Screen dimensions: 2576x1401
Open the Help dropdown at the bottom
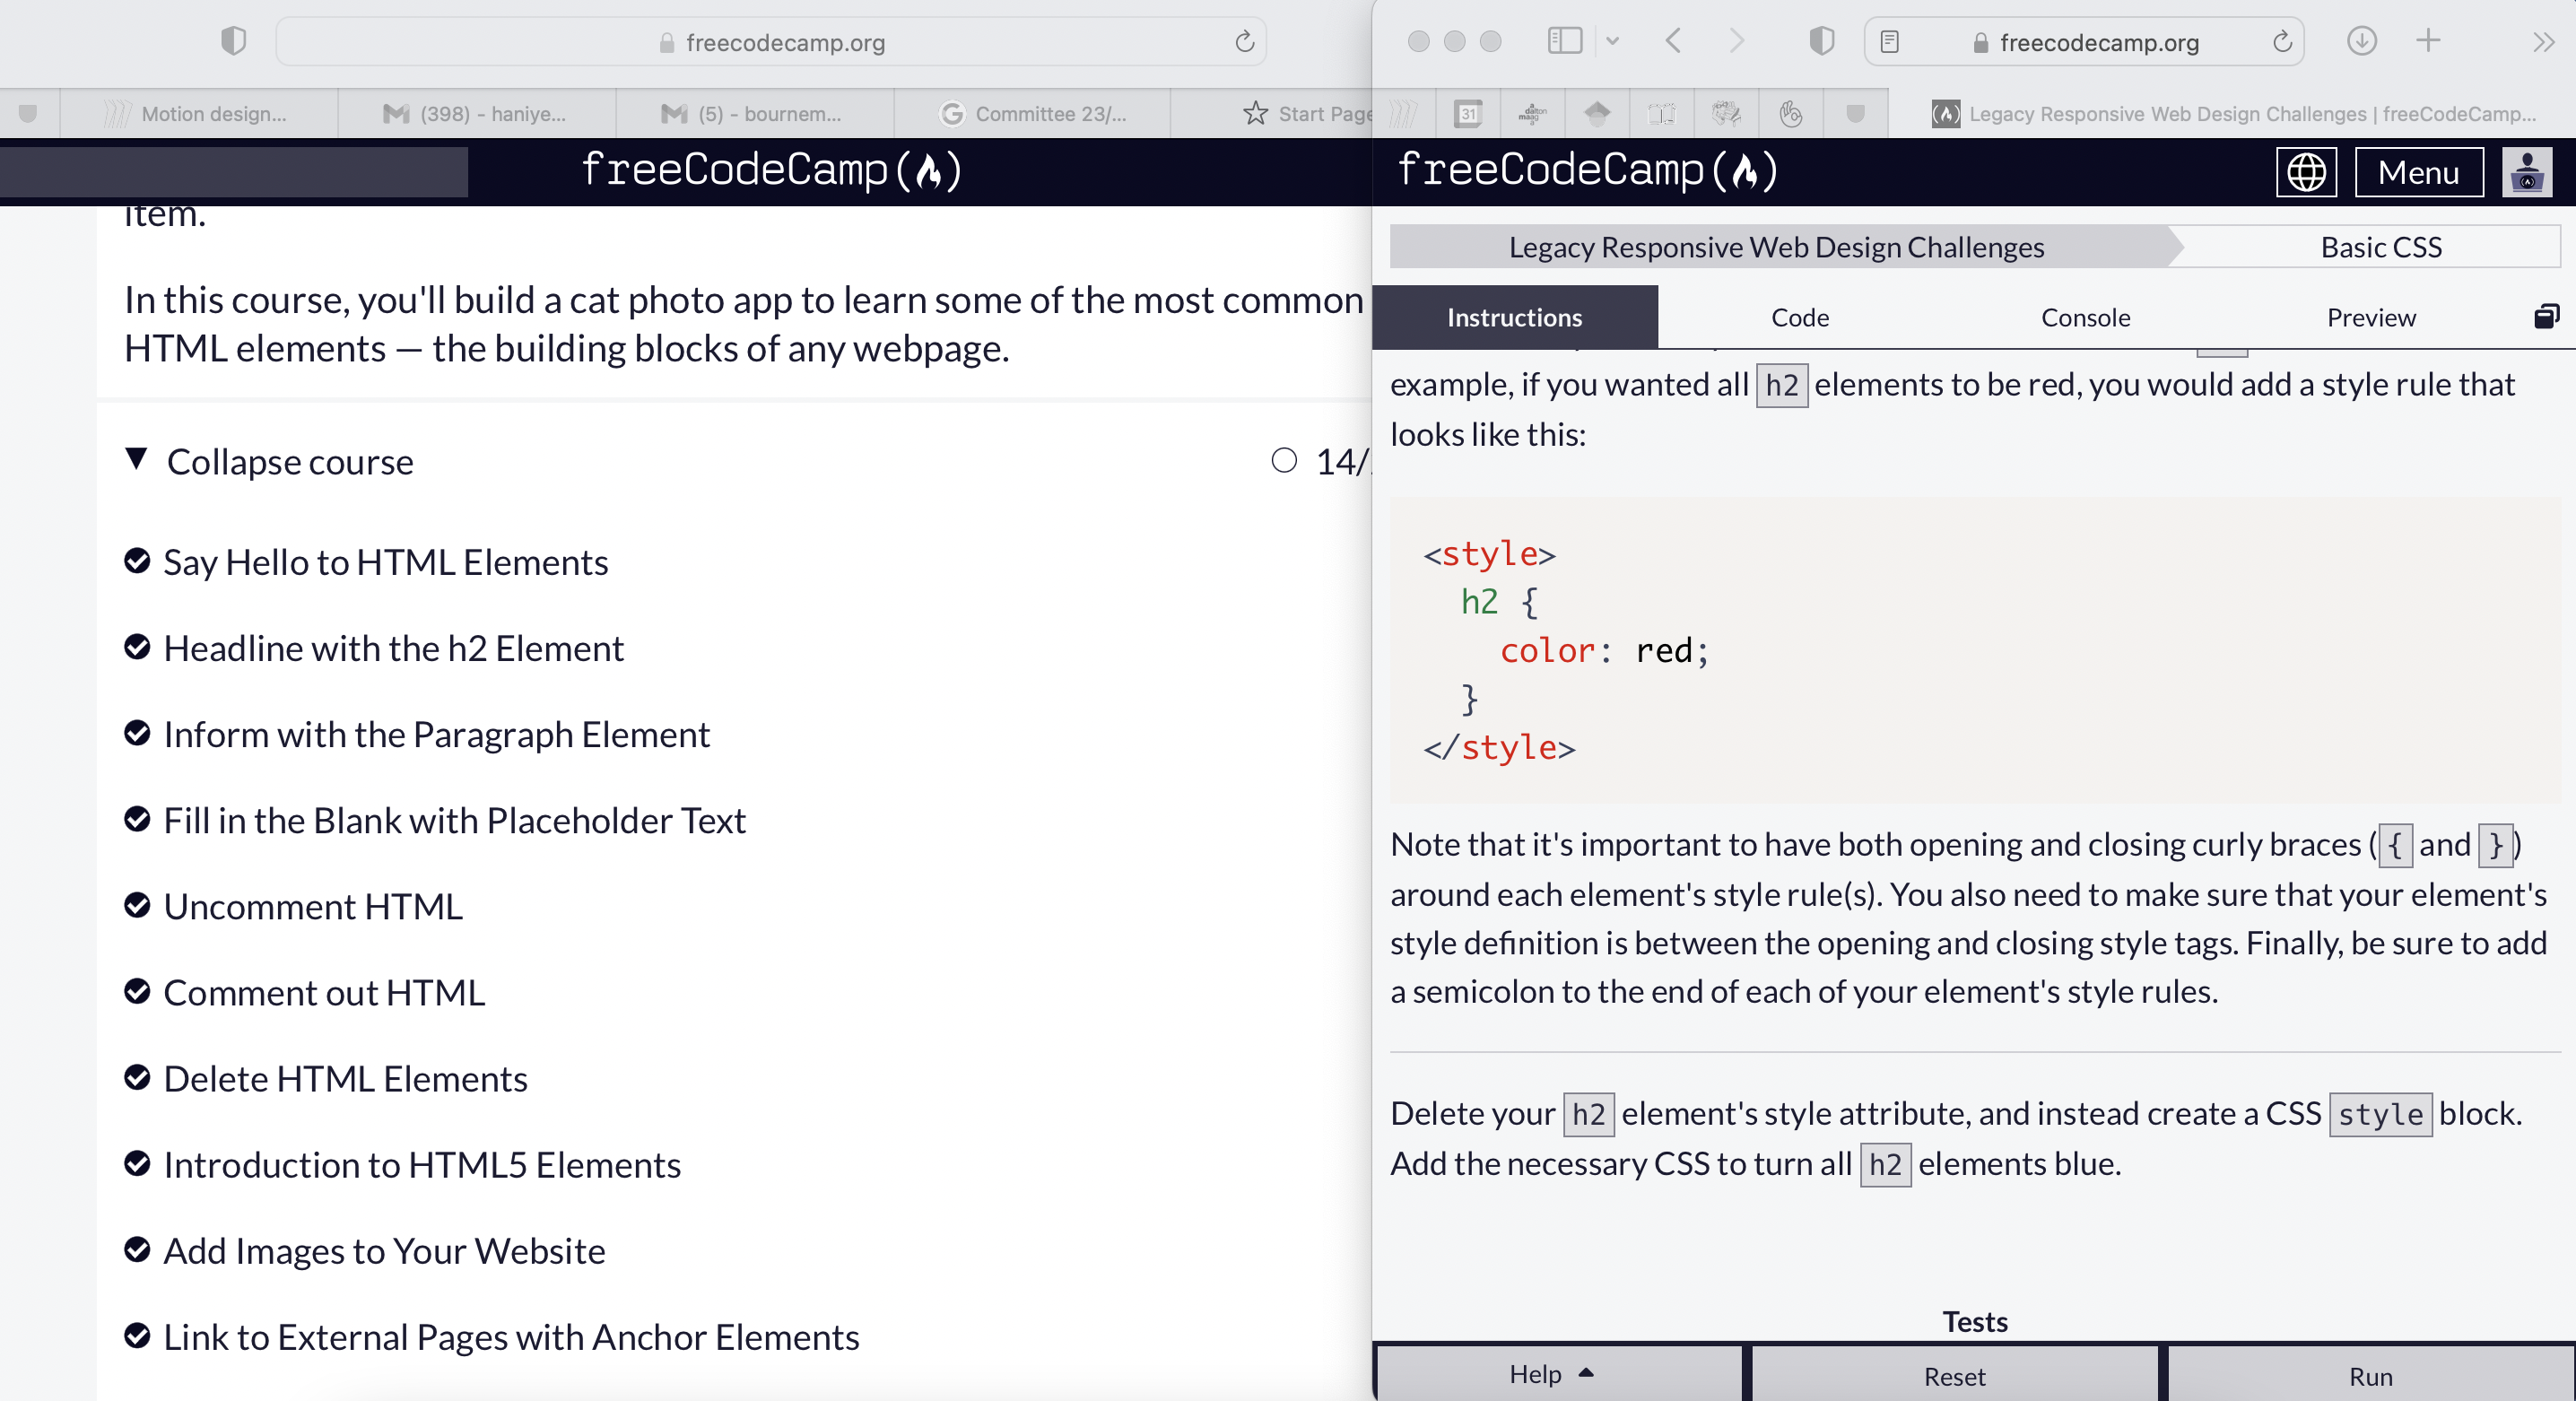1559,1375
